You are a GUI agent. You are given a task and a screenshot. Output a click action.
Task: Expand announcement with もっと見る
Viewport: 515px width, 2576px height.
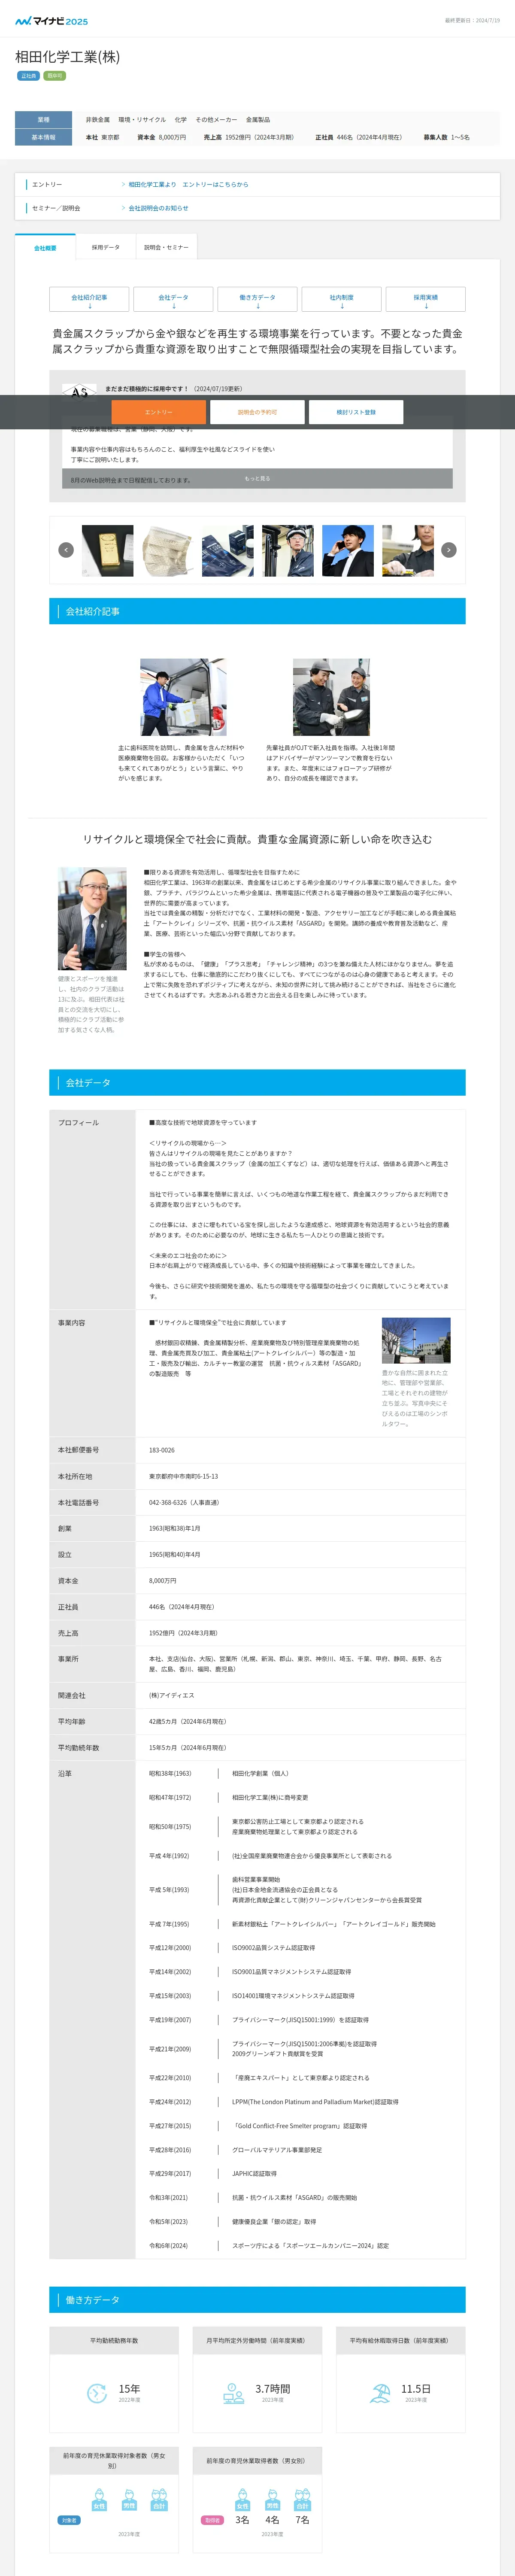(257, 478)
